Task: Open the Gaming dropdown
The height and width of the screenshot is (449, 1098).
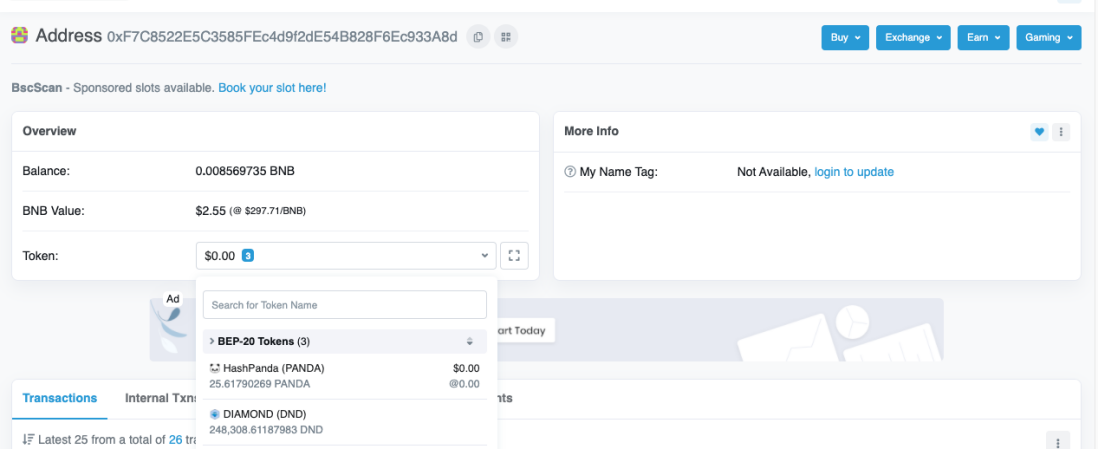Action: click(1048, 37)
